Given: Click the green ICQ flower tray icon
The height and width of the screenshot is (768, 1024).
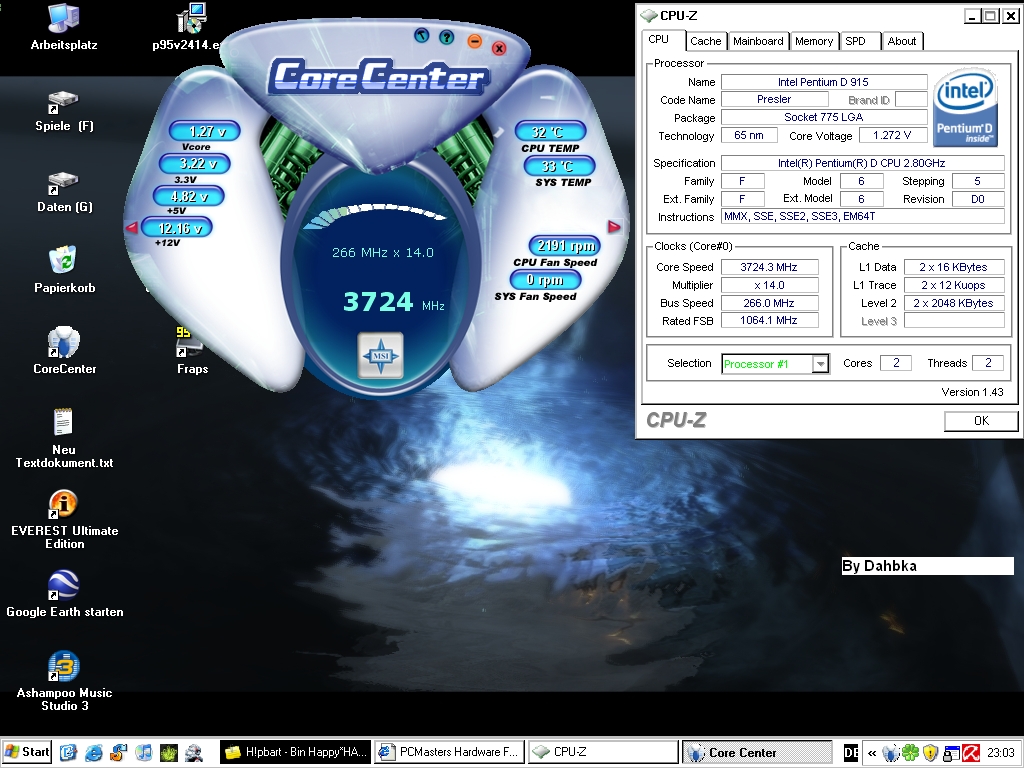Looking at the screenshot, I should 910,753.
